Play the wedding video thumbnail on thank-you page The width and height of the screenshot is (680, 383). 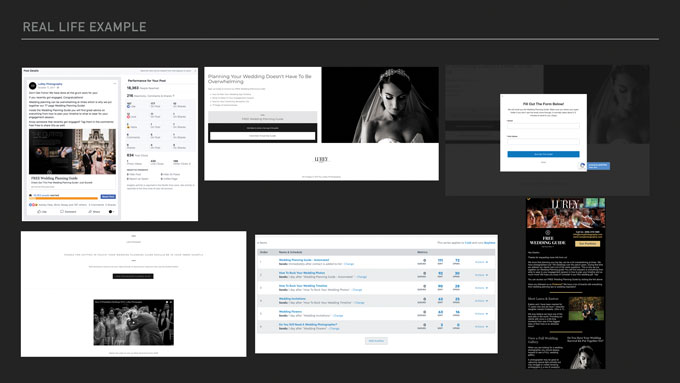point(134,322)
